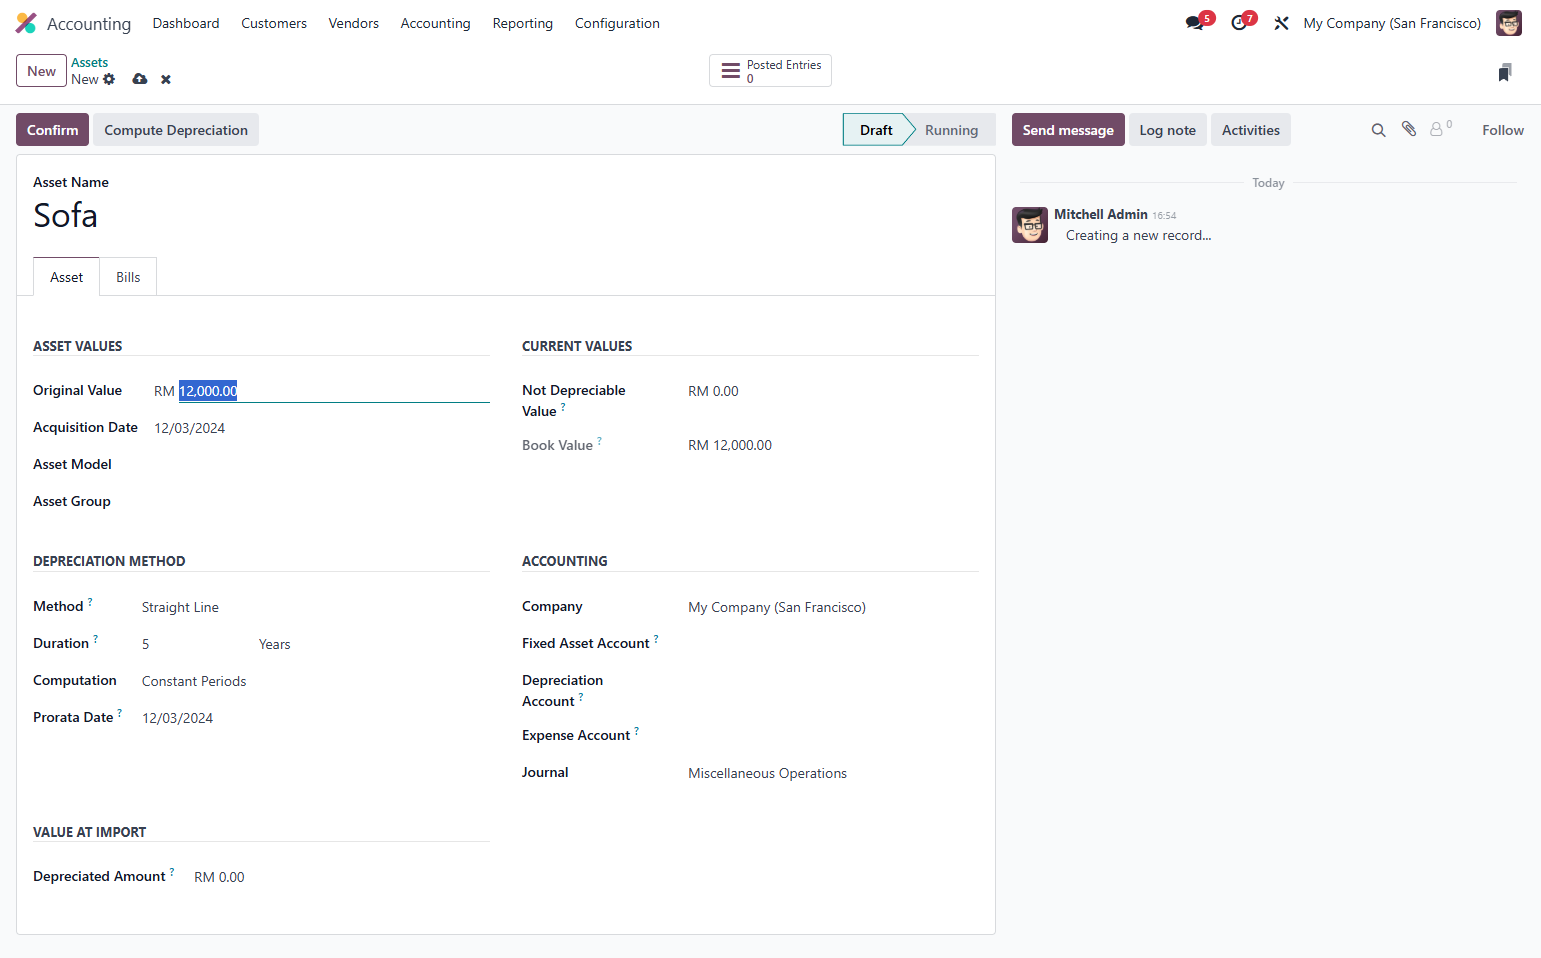This screenshot has height=958, width=1541.
Task: Click the Accounting app logo icon
Action: (26, 23)
